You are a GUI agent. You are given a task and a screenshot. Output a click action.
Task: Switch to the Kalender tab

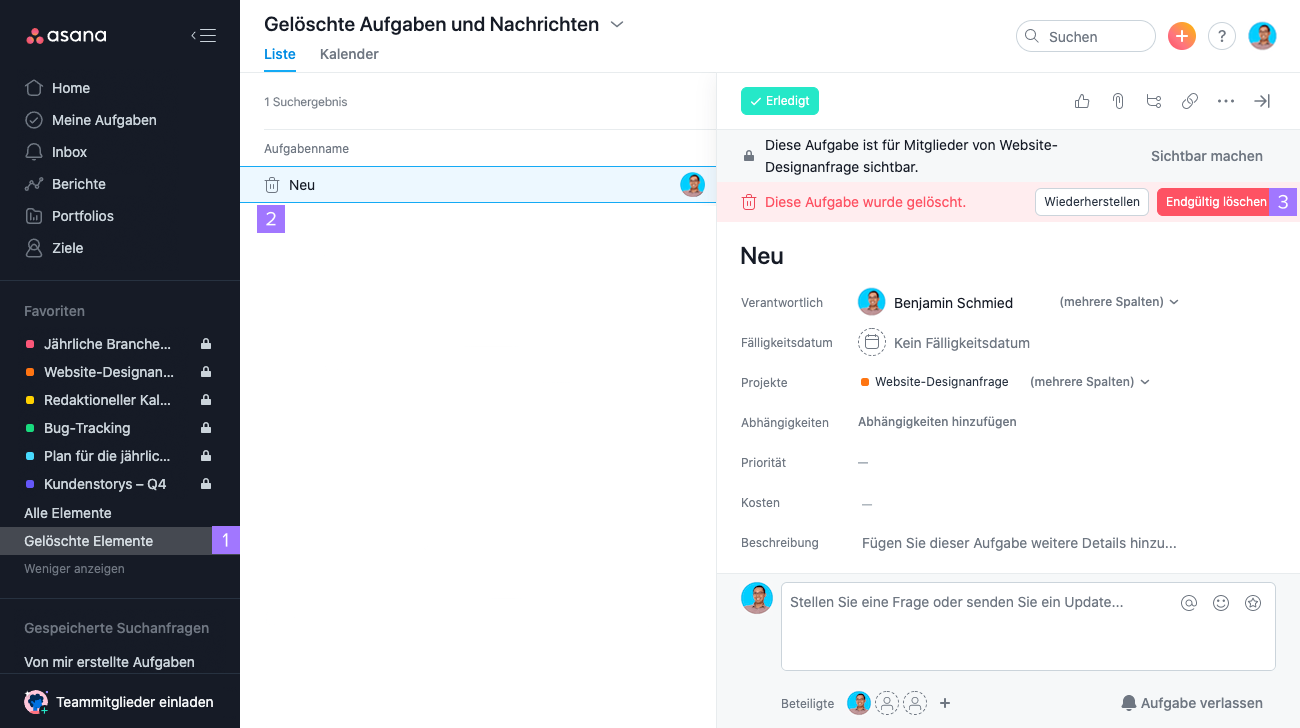click(349, 54)
